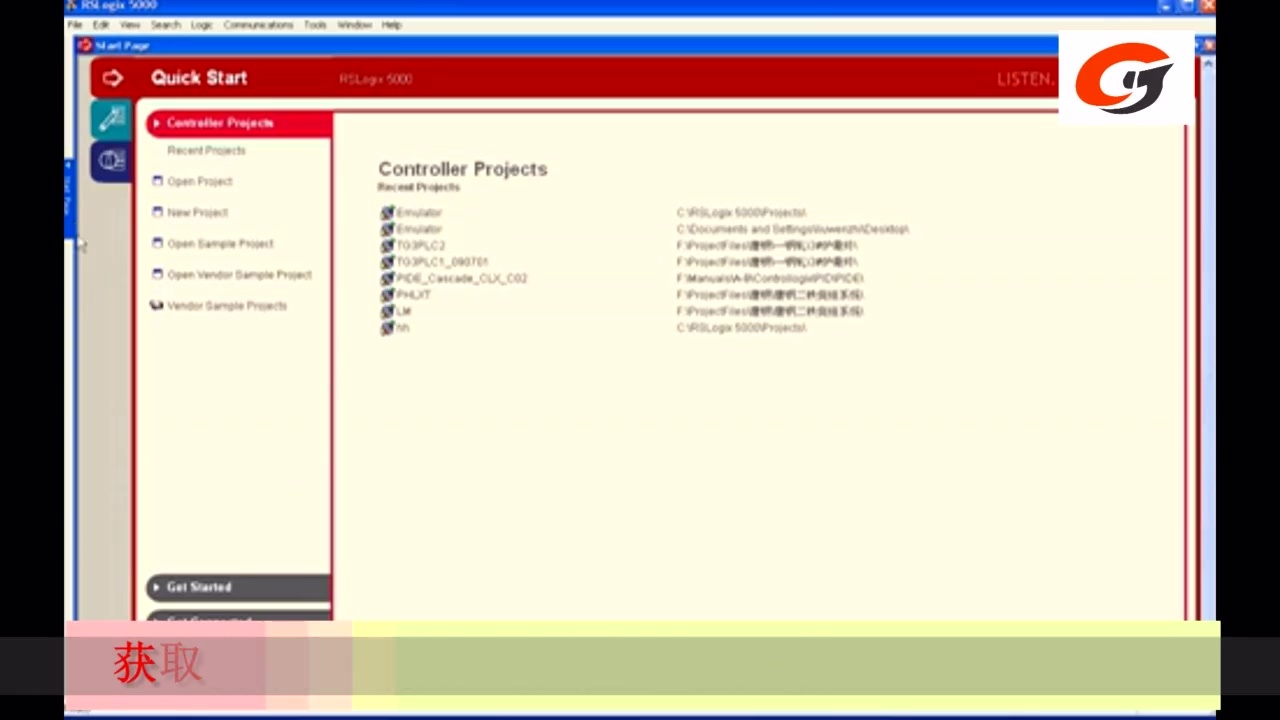The width and height of the screenshot is (1280, 720).
Task: Open the Window menu
Action: (354, 25)
